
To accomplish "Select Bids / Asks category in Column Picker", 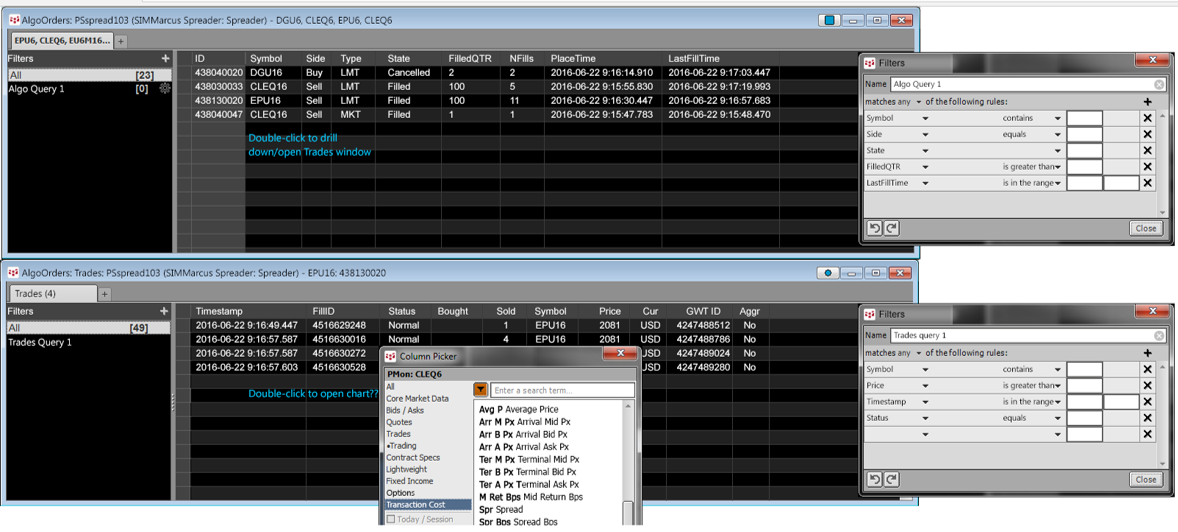I will [x=405, y=410].
